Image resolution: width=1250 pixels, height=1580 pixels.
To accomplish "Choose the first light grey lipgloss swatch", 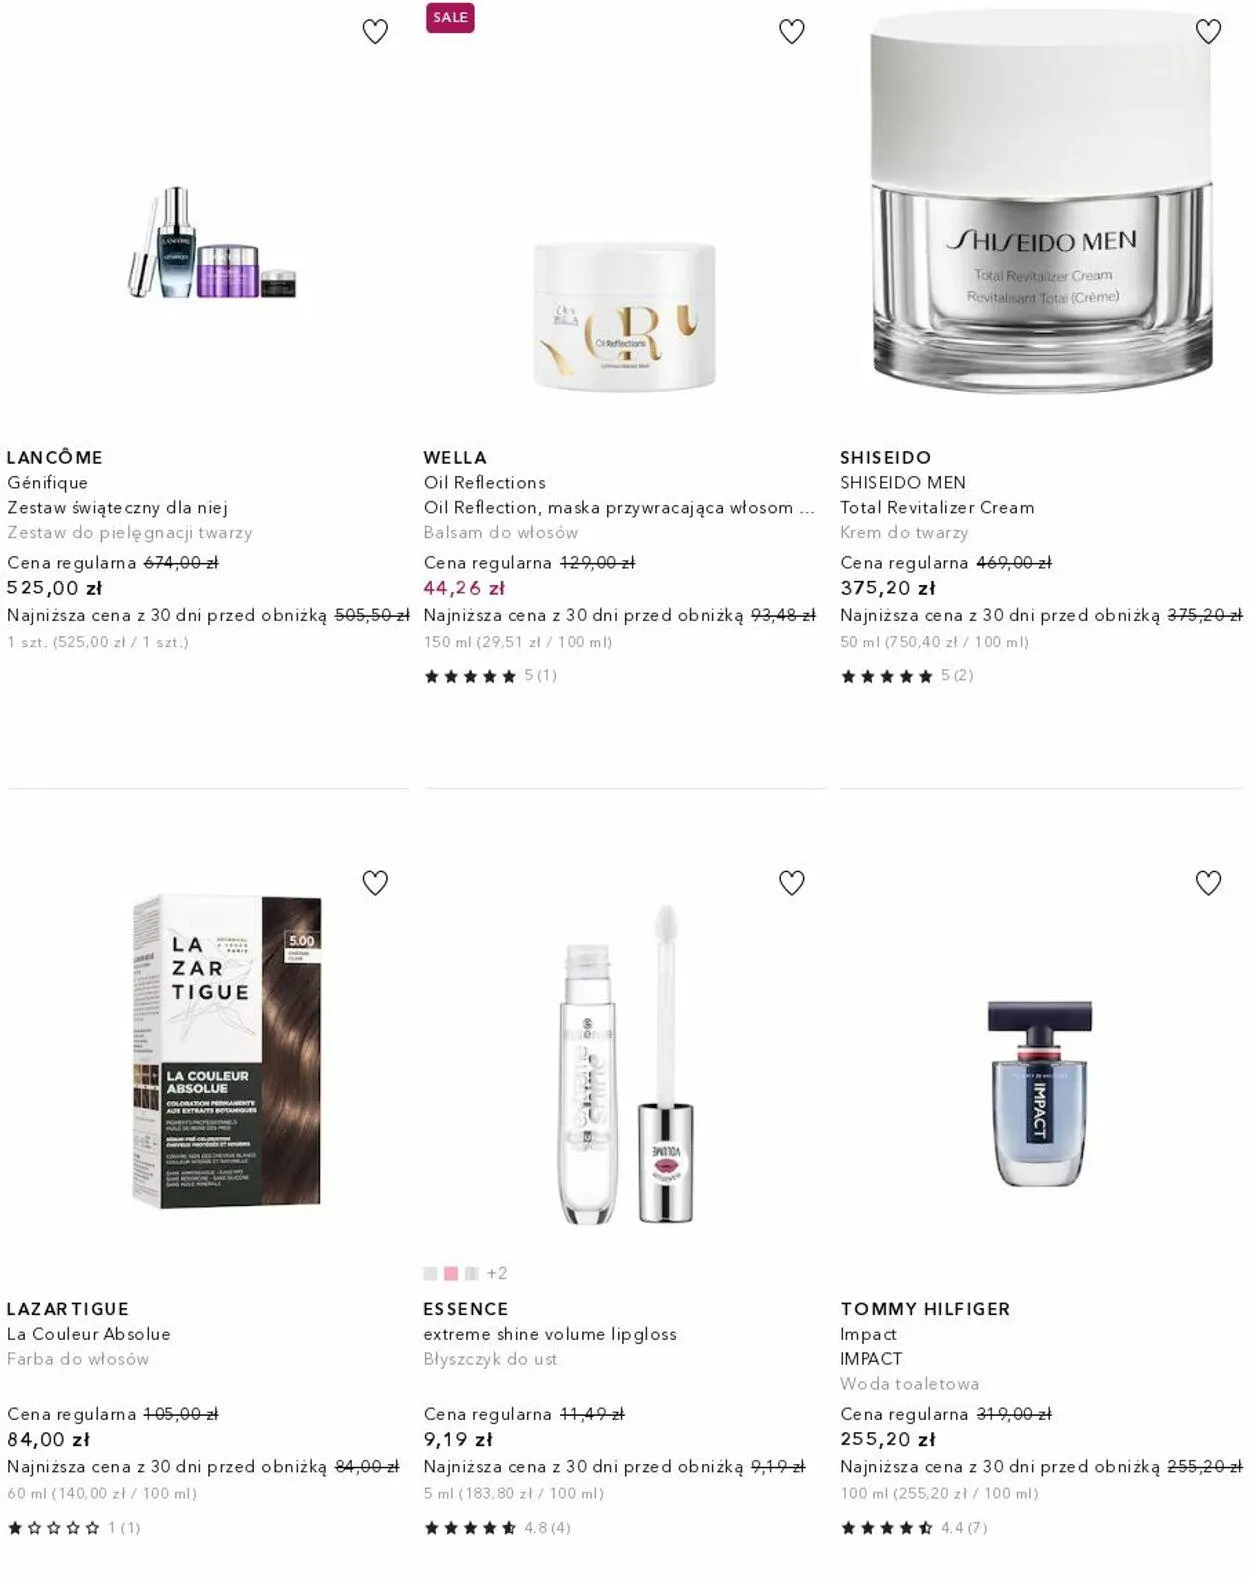I will [x=430, y=1274].
